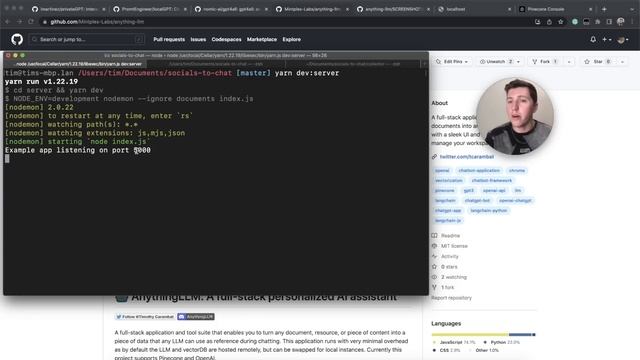
Task: Click the Unwatch button
Action: tap(496, 62)
